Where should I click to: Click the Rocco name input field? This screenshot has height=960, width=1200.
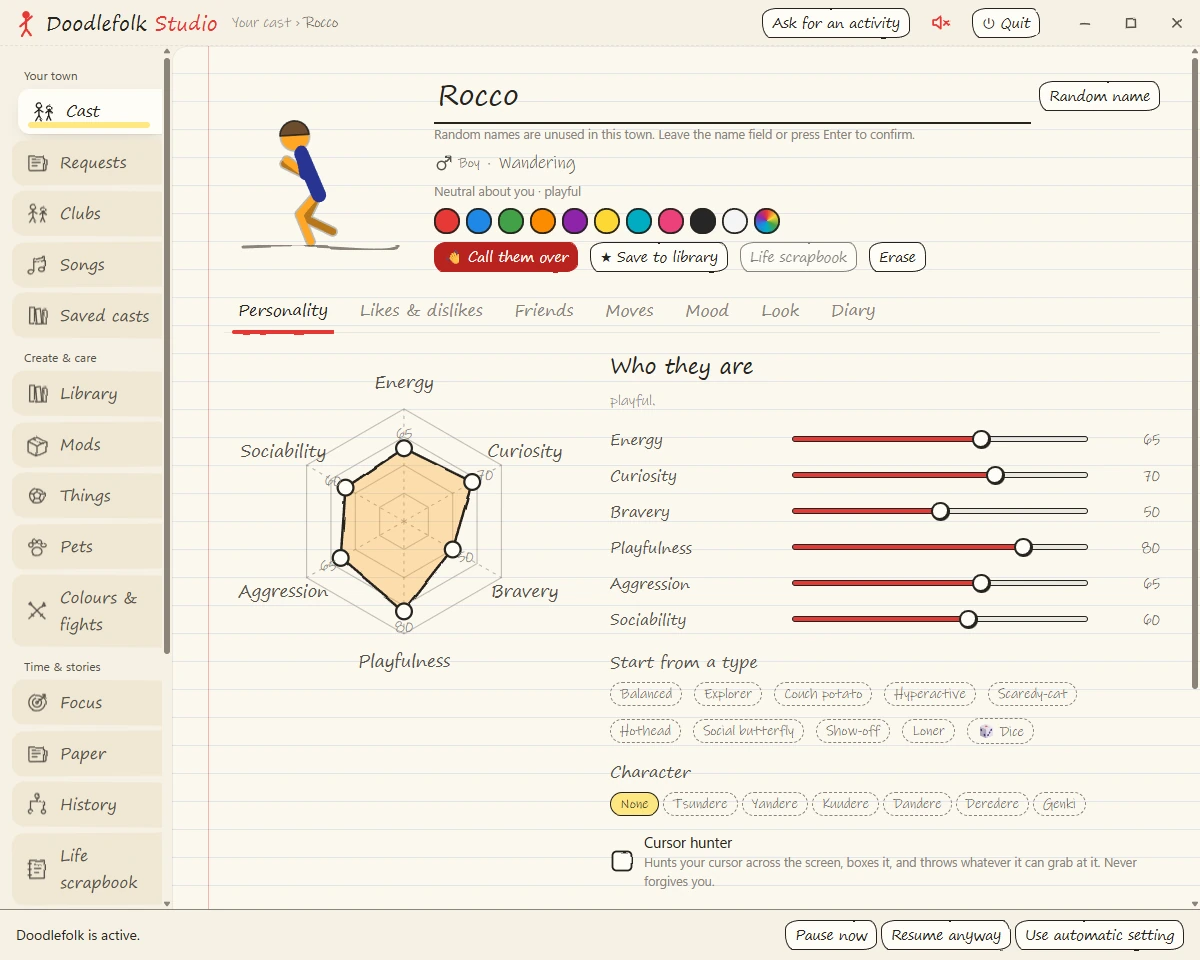click(x=732, y=96)
